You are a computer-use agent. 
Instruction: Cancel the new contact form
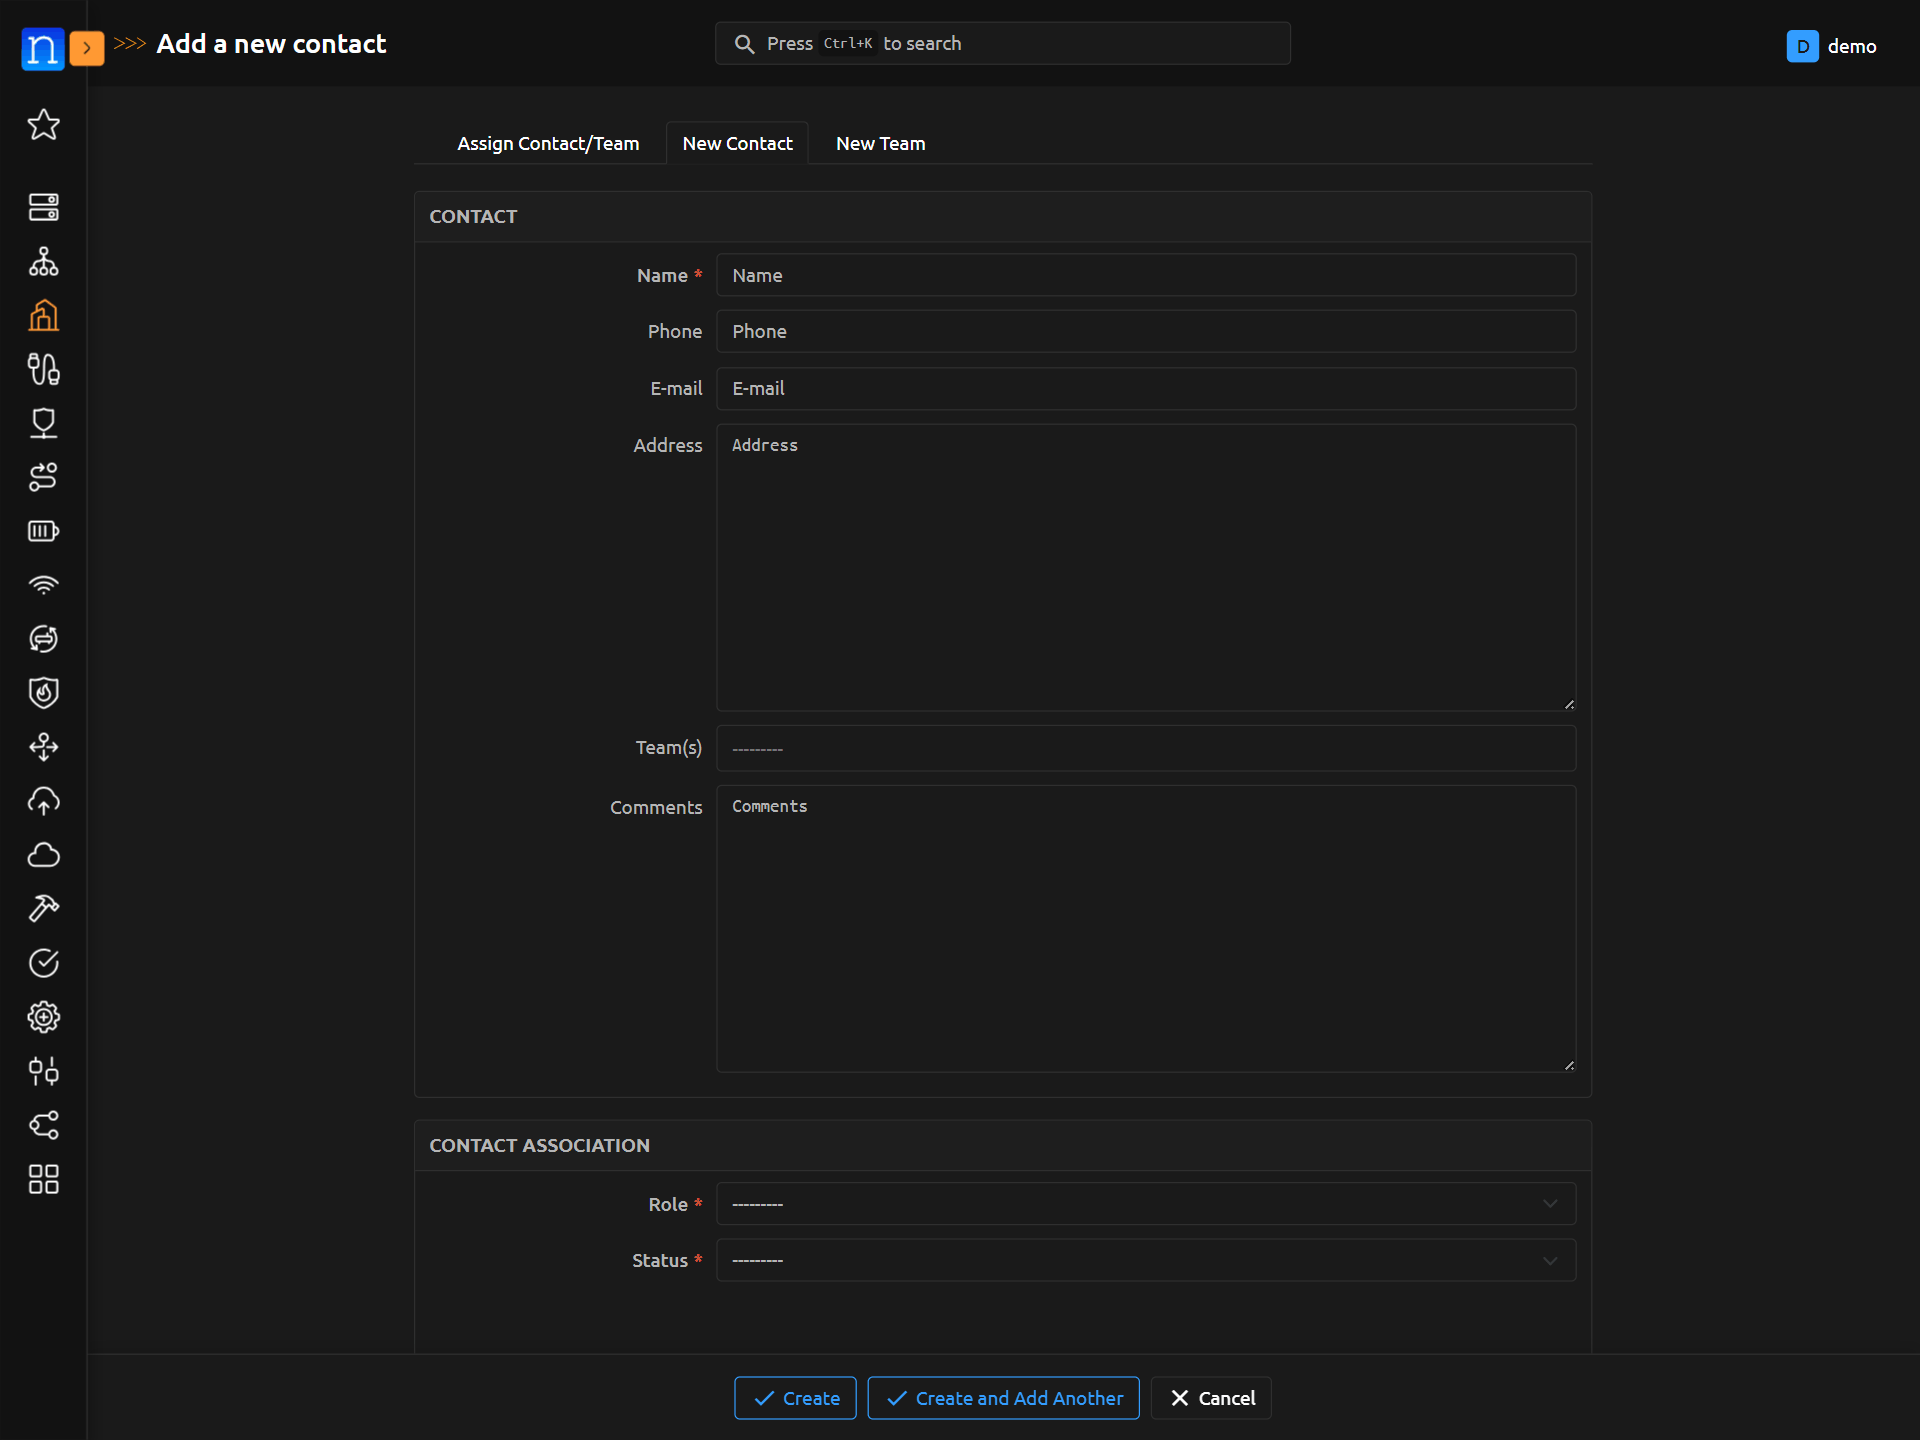tap(1211, 1398)
